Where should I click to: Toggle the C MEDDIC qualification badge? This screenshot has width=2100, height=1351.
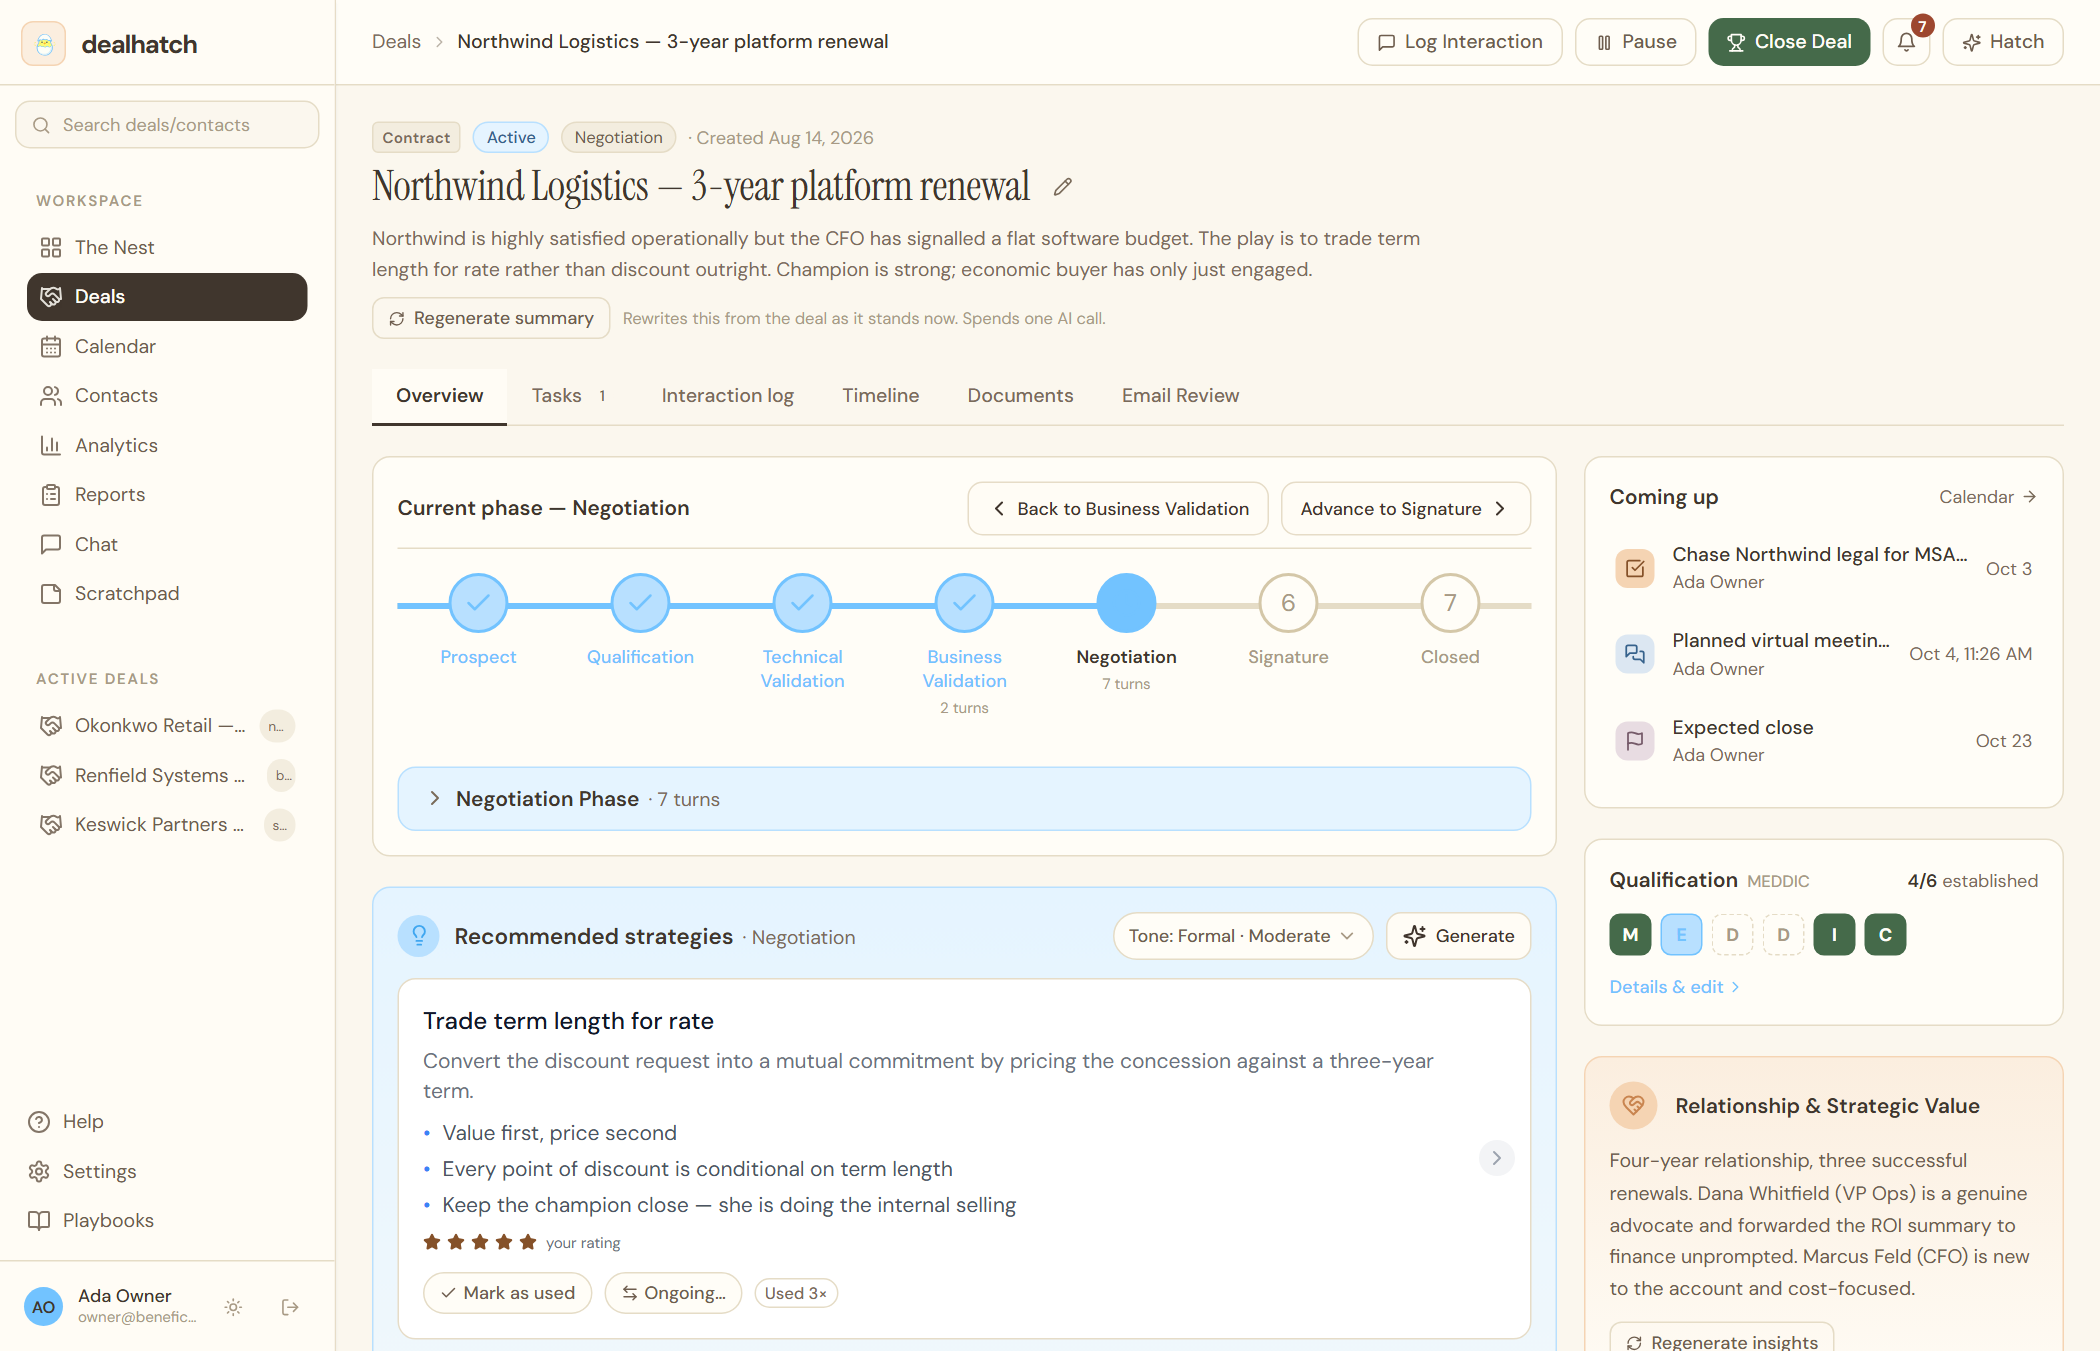click(x=1885, y=935)
